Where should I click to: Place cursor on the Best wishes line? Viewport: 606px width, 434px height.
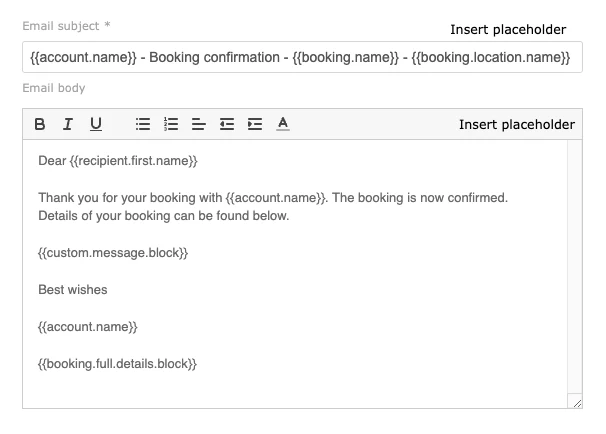[72, 290]
